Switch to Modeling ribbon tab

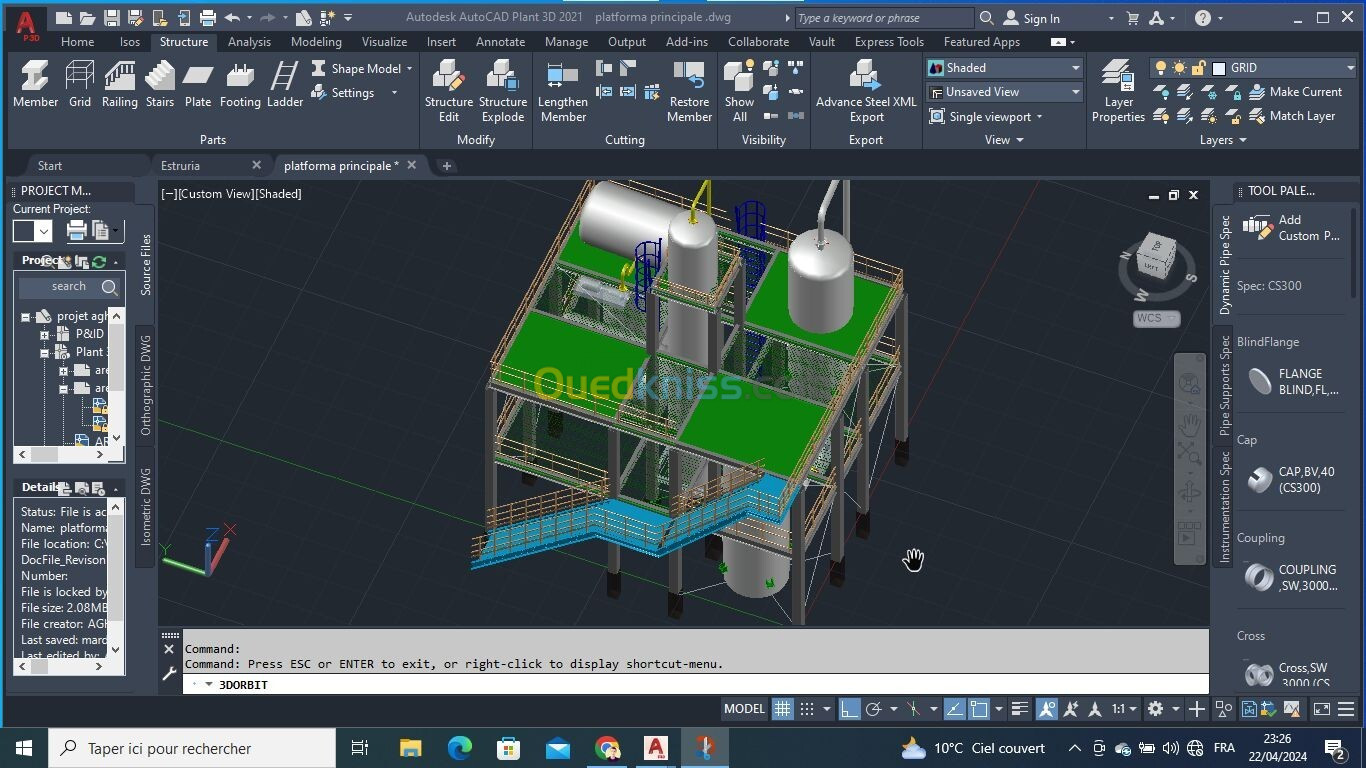coord(316,42)
